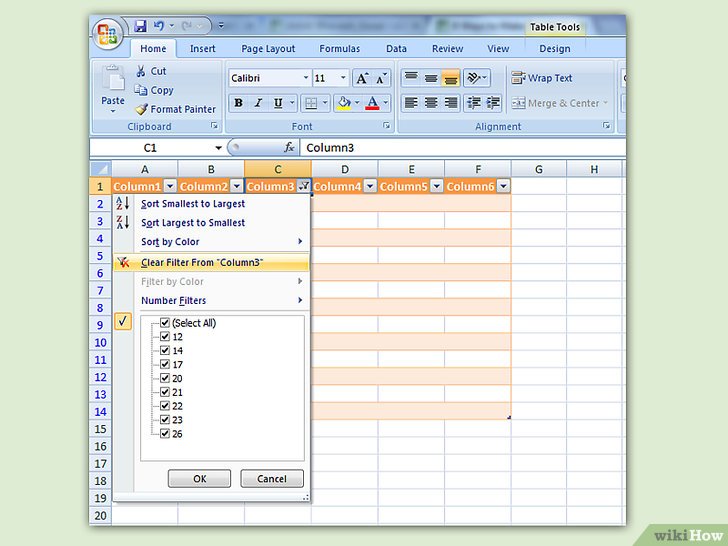Screen dimensions: 728x546
Task: Click the Paste clipboard icon
Action: [113, 78]
